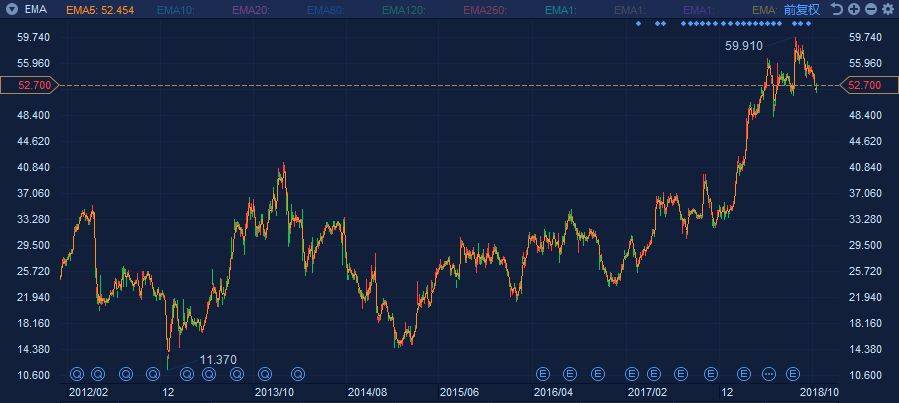Click the first E marker near 2016/04
This screenshot has width=899, height=403.
(x=543, y=374)
